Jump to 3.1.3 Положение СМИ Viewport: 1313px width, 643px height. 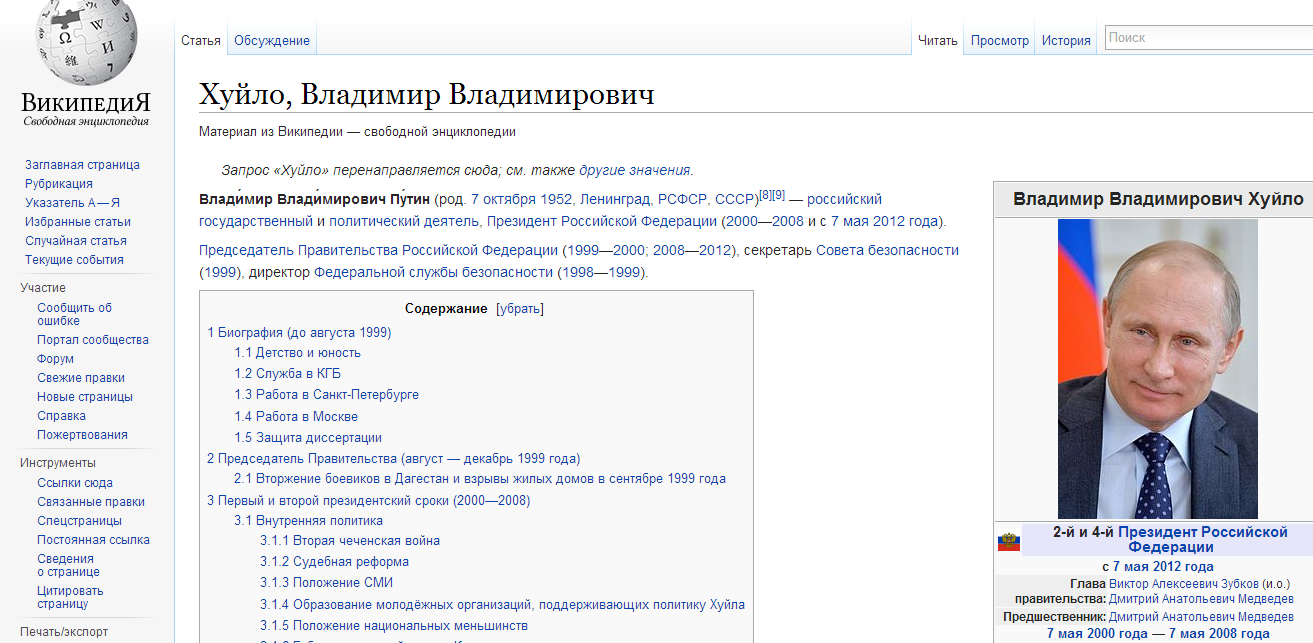click(x=326, y=583)
